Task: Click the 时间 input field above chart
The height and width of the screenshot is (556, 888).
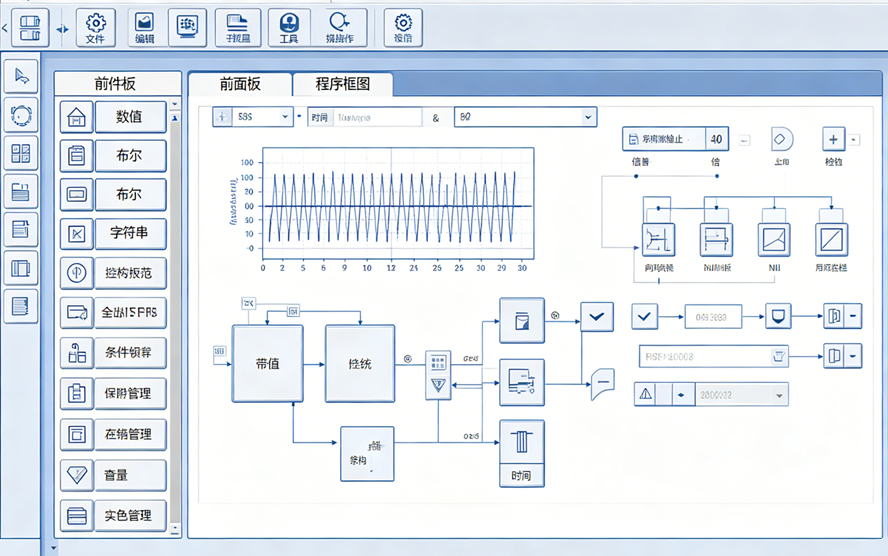Action: pos(378,117)
